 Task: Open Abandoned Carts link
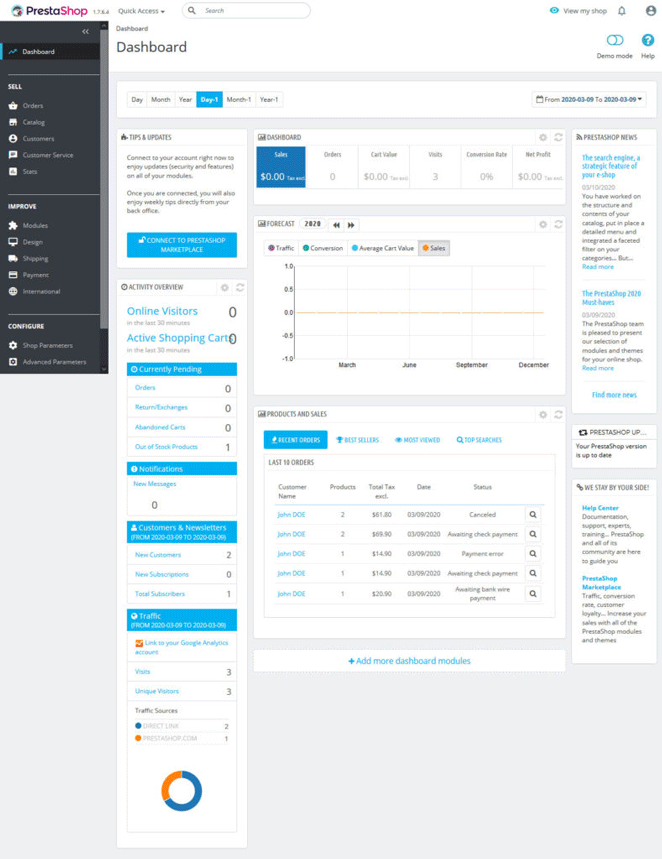160,427
